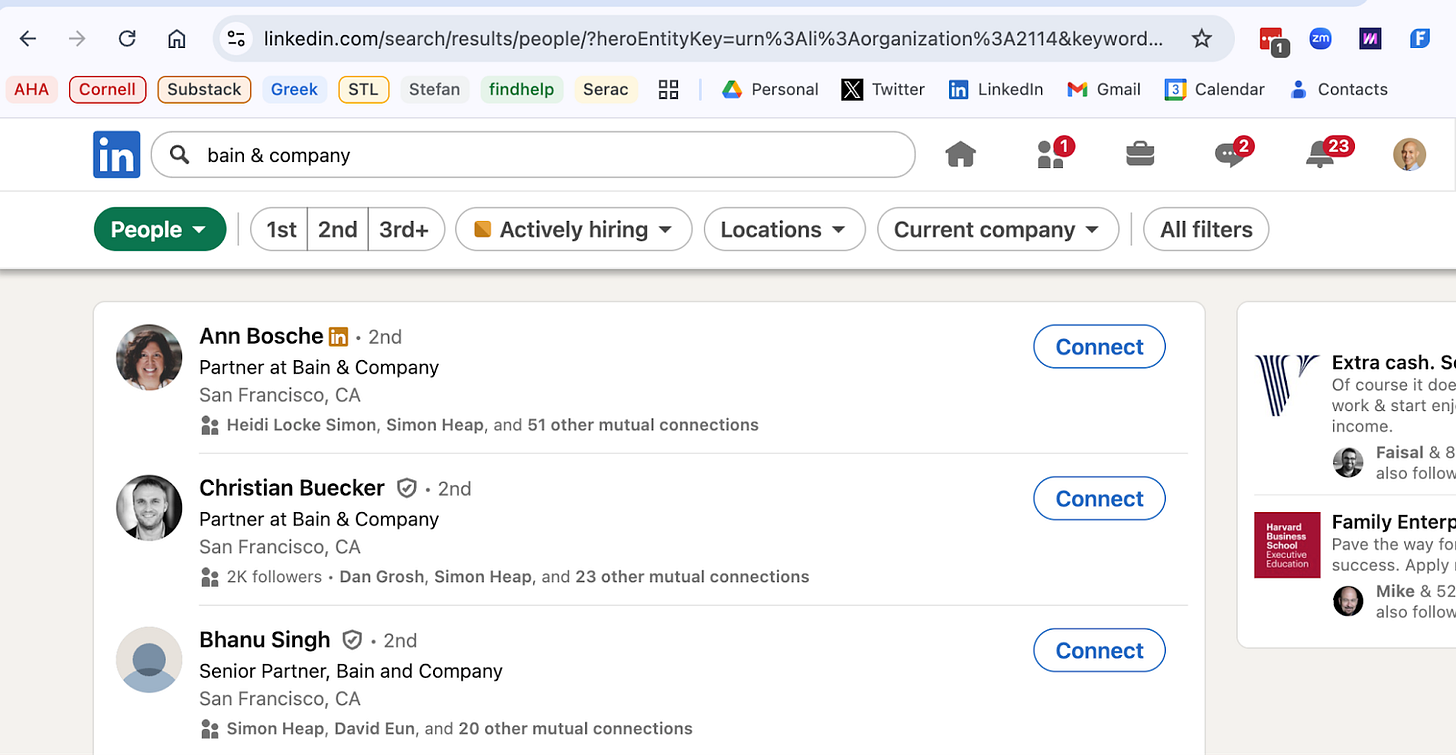The image size is (1456, 755).
Task: Open the STL bookmark
Action: pyautogui.click(x=363, y=89)
